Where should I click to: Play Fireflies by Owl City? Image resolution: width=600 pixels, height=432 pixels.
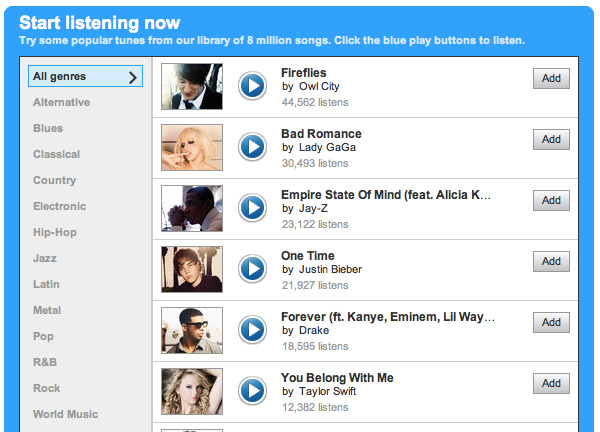252,86
